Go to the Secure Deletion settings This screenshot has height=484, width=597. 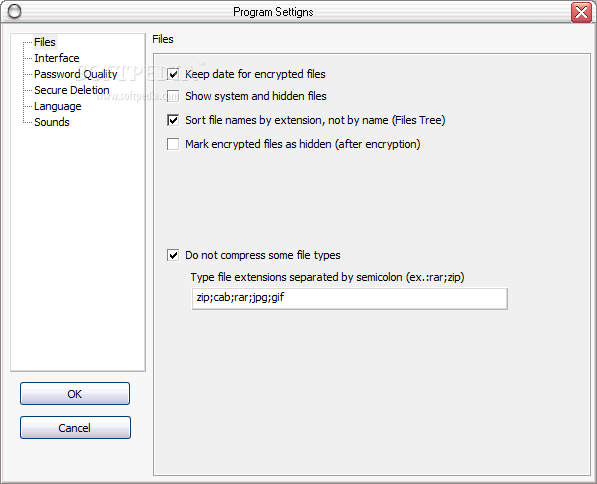point(72,90)
